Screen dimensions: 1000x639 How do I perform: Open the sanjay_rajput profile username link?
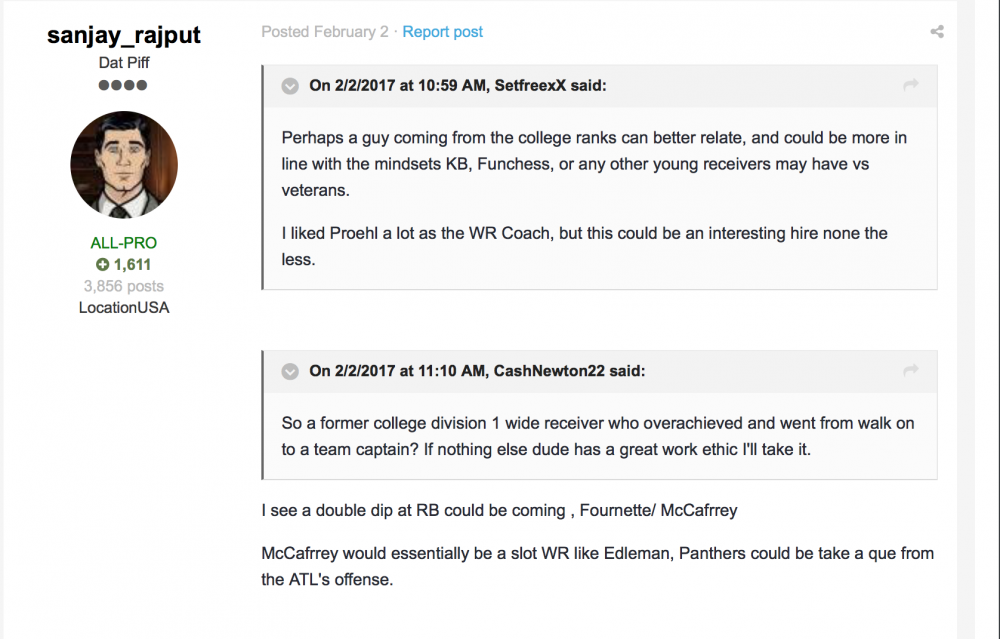[124, 35]
